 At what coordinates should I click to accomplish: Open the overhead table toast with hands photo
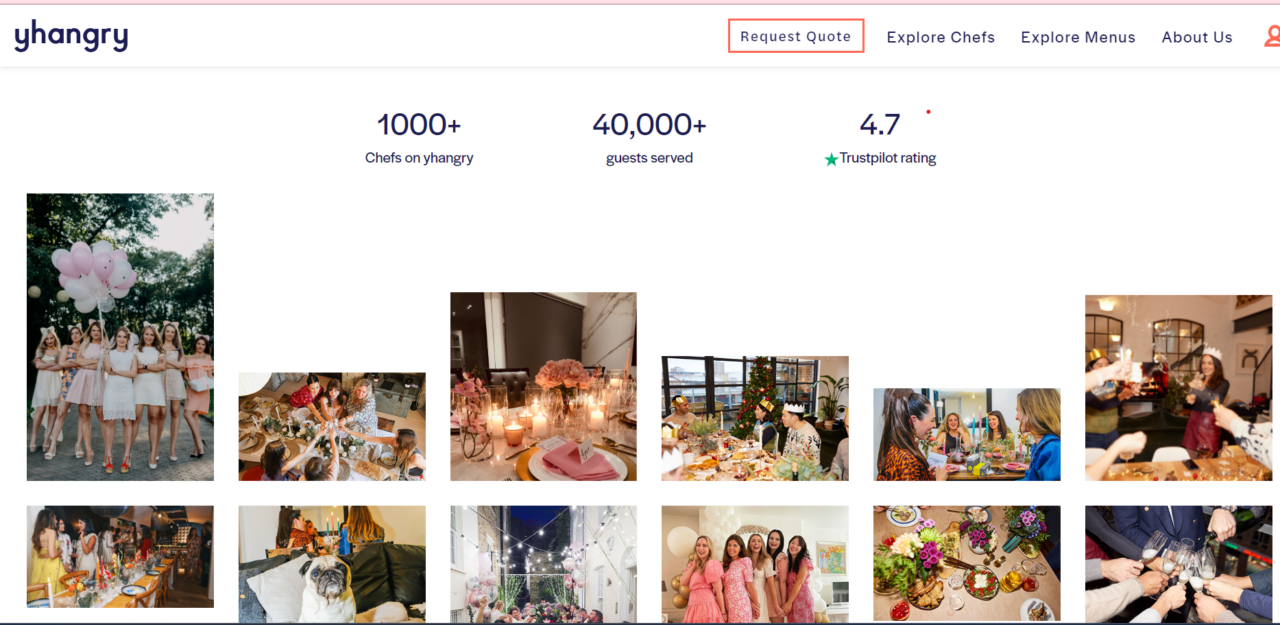point(332,427)
